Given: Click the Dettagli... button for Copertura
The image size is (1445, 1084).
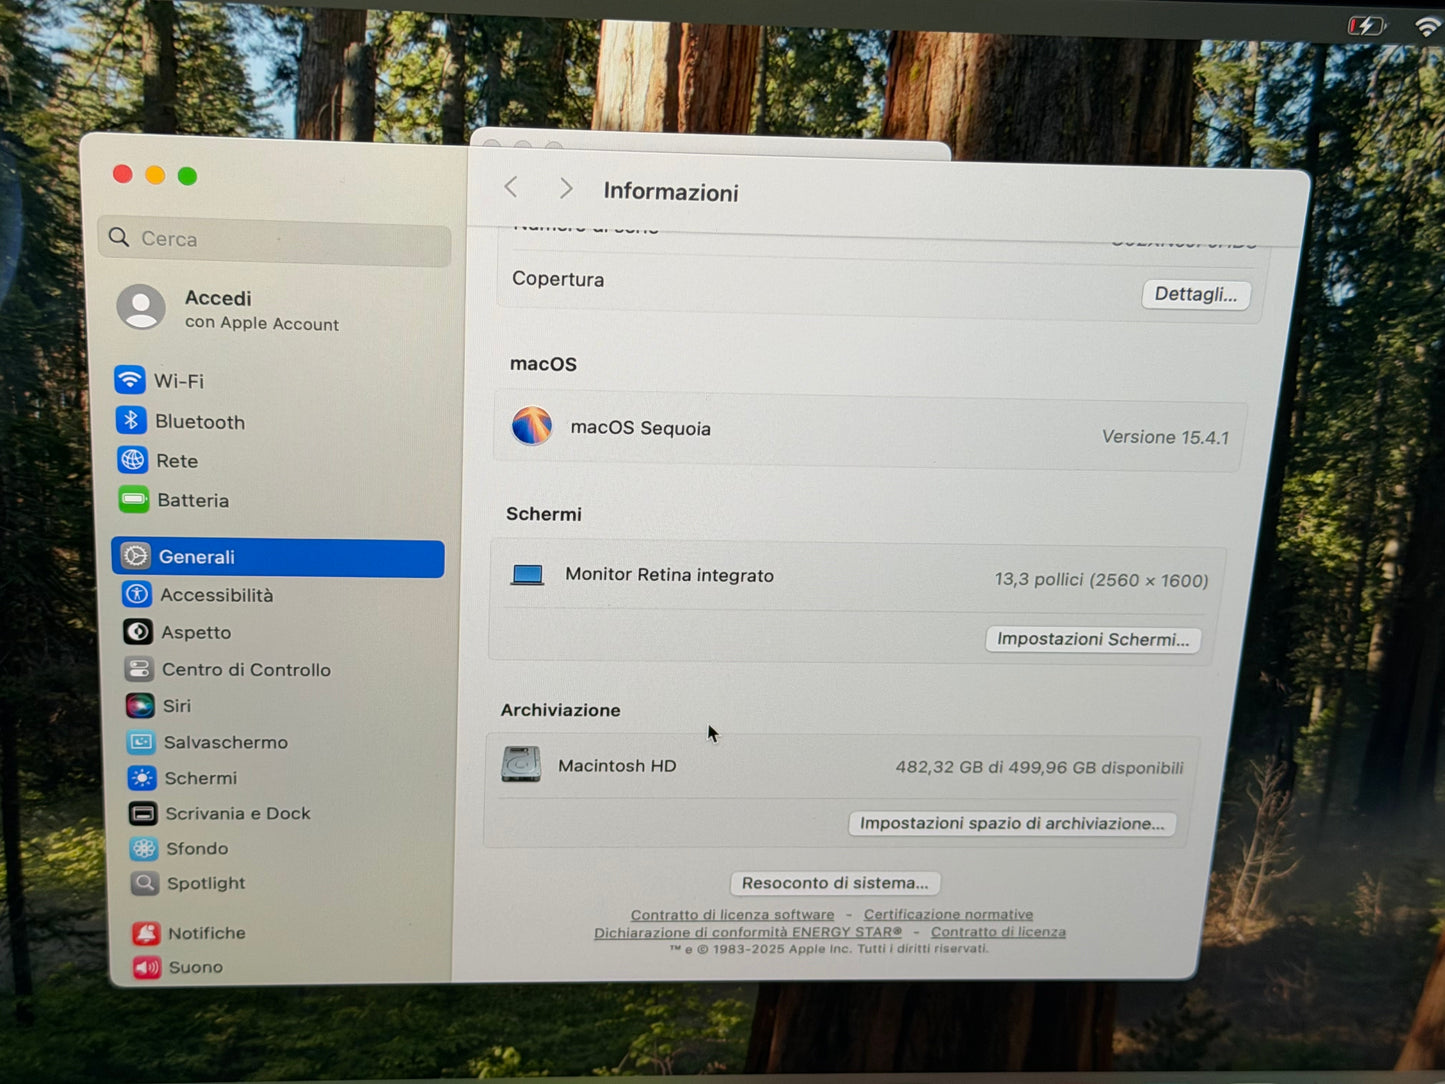Looking at the screenshot, I should tap(1196, 294).
